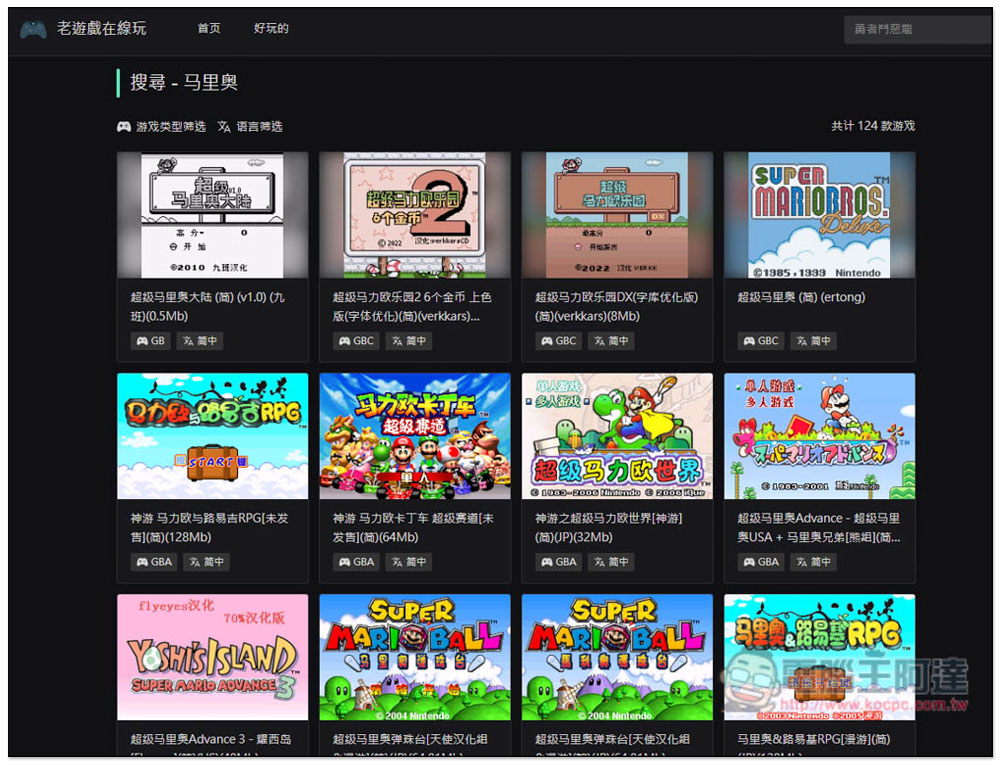This screenshot has width=1000, height=765.
Task: Click 简中 tag under 超级马里奥 (ertong)
Action: (813, 341)
